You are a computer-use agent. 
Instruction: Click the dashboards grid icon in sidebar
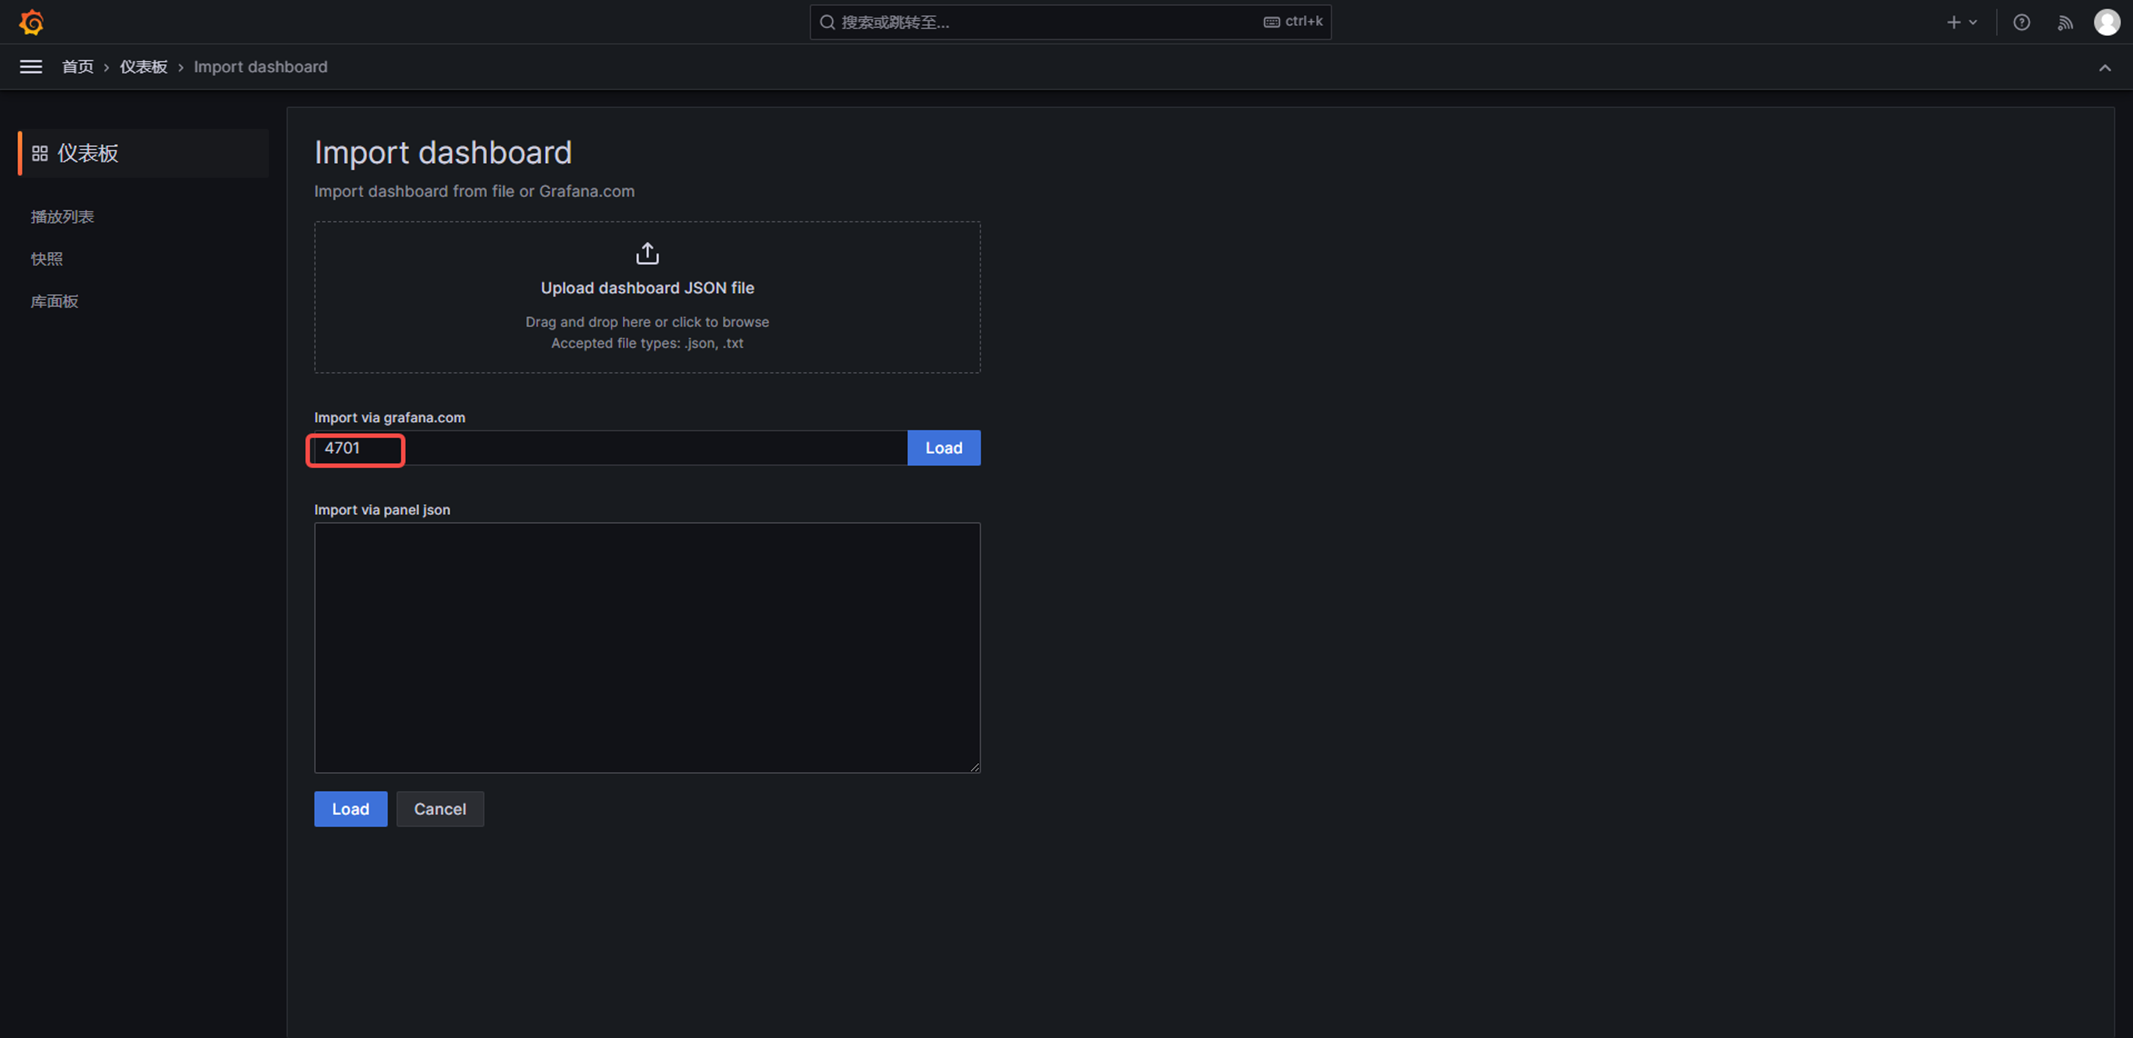40,153
